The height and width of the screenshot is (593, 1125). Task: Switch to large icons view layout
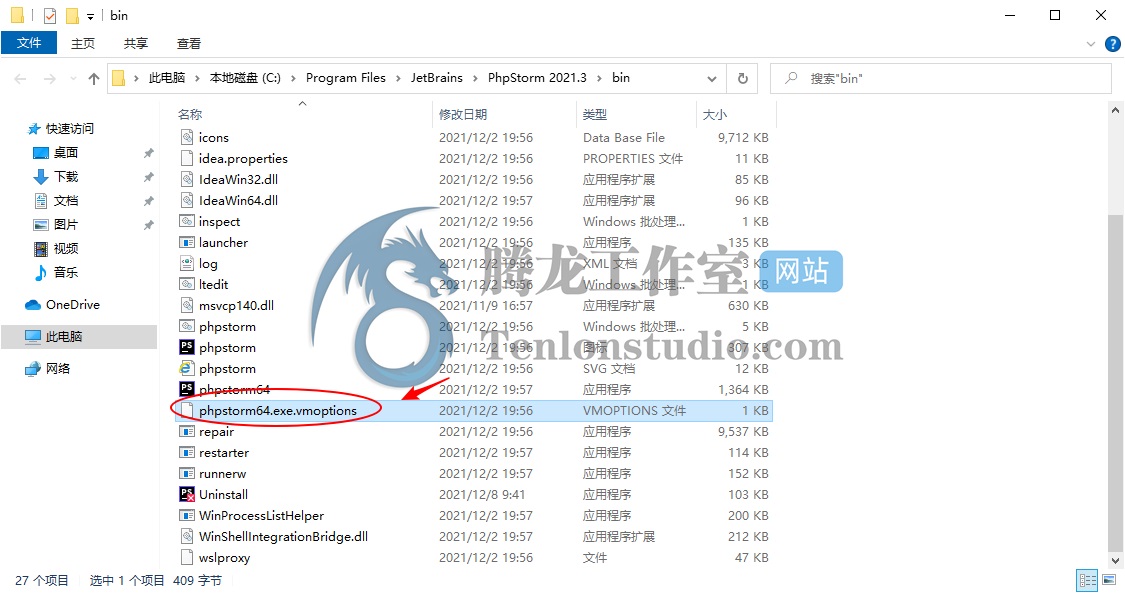[1109, 580]
